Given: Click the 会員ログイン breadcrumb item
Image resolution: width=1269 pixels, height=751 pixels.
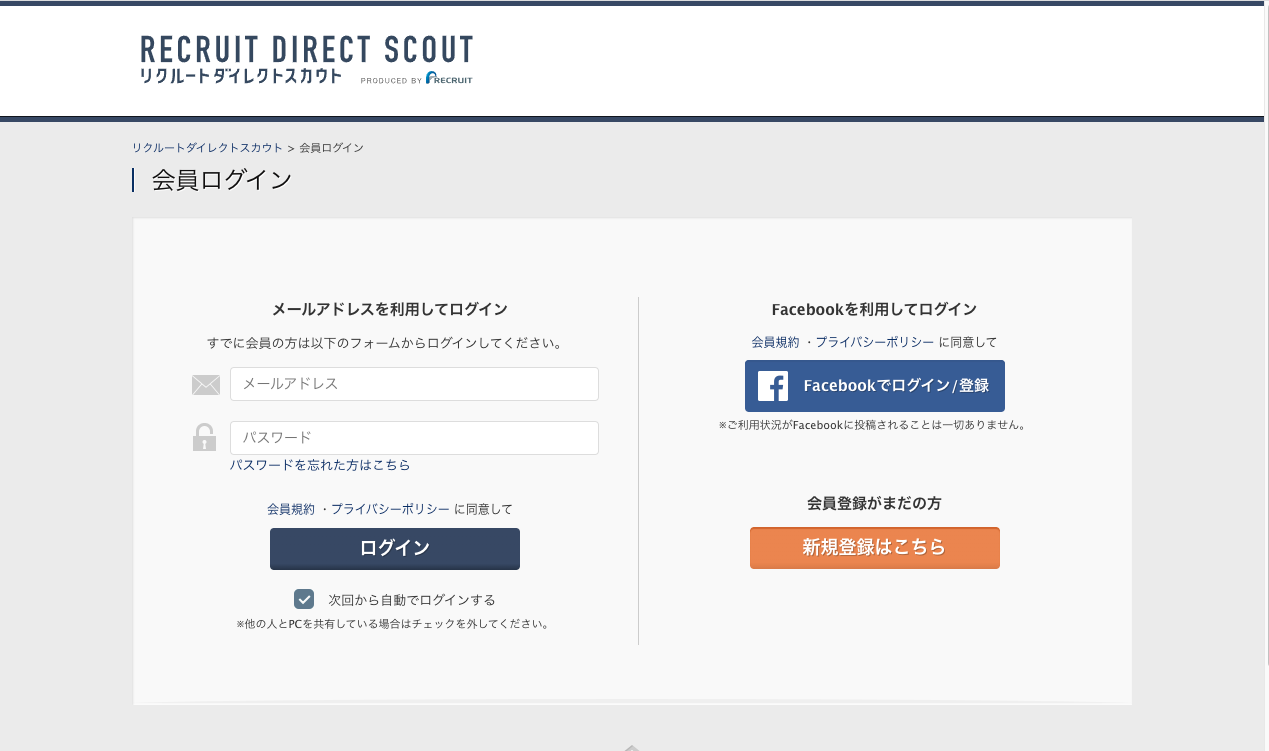Looking at the screenshot, I should [331, 148].
